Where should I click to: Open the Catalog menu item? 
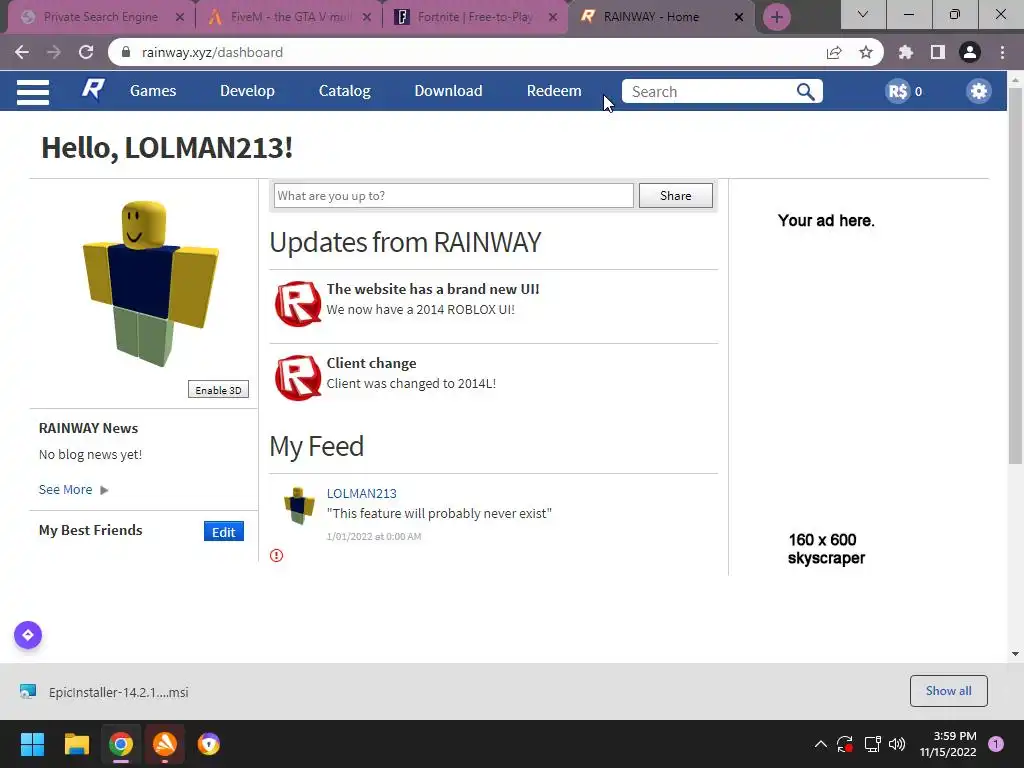pyautogui.click(x=344, y=91)
